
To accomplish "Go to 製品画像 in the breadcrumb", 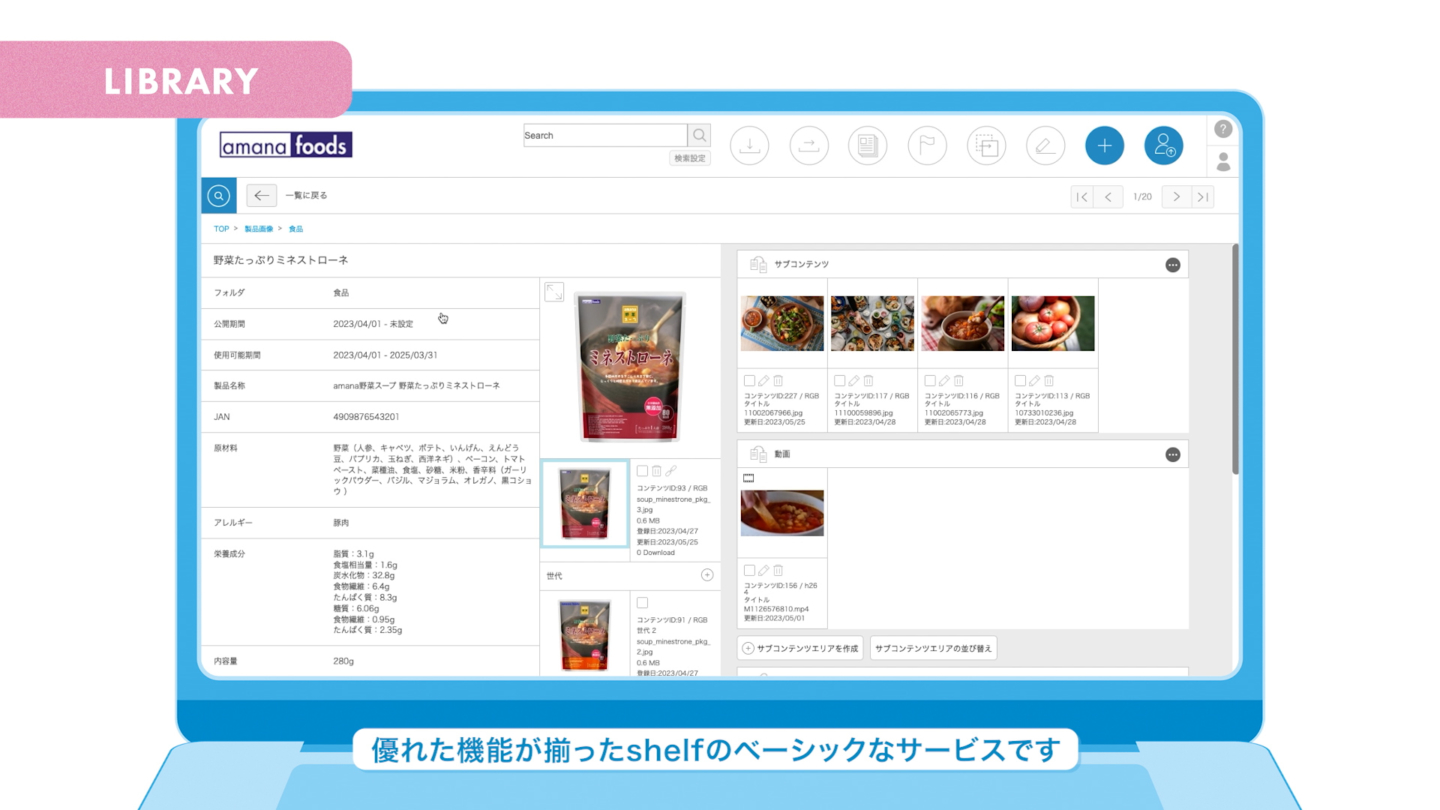I will (258, 229).
